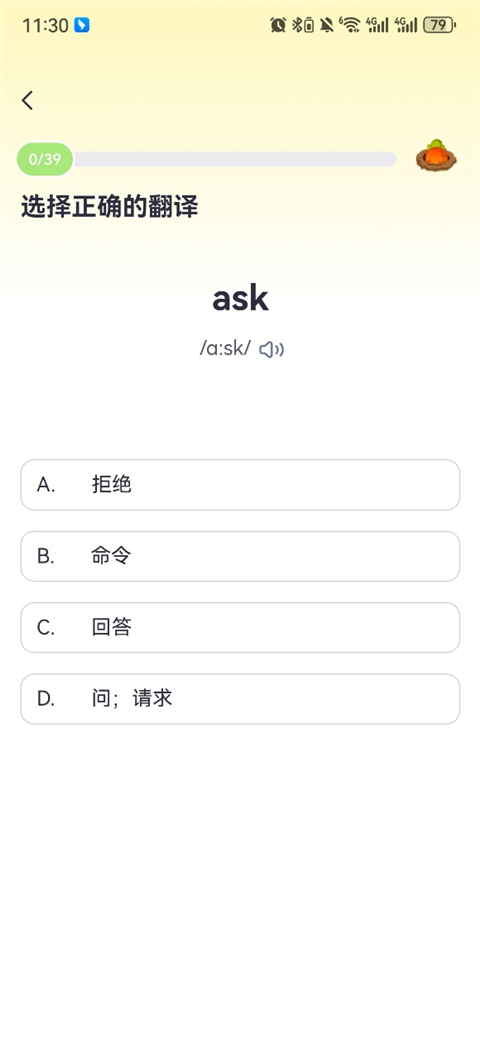Tap the battery level indicator
Screen dimensions: 480x1058
tap(439, 26)
